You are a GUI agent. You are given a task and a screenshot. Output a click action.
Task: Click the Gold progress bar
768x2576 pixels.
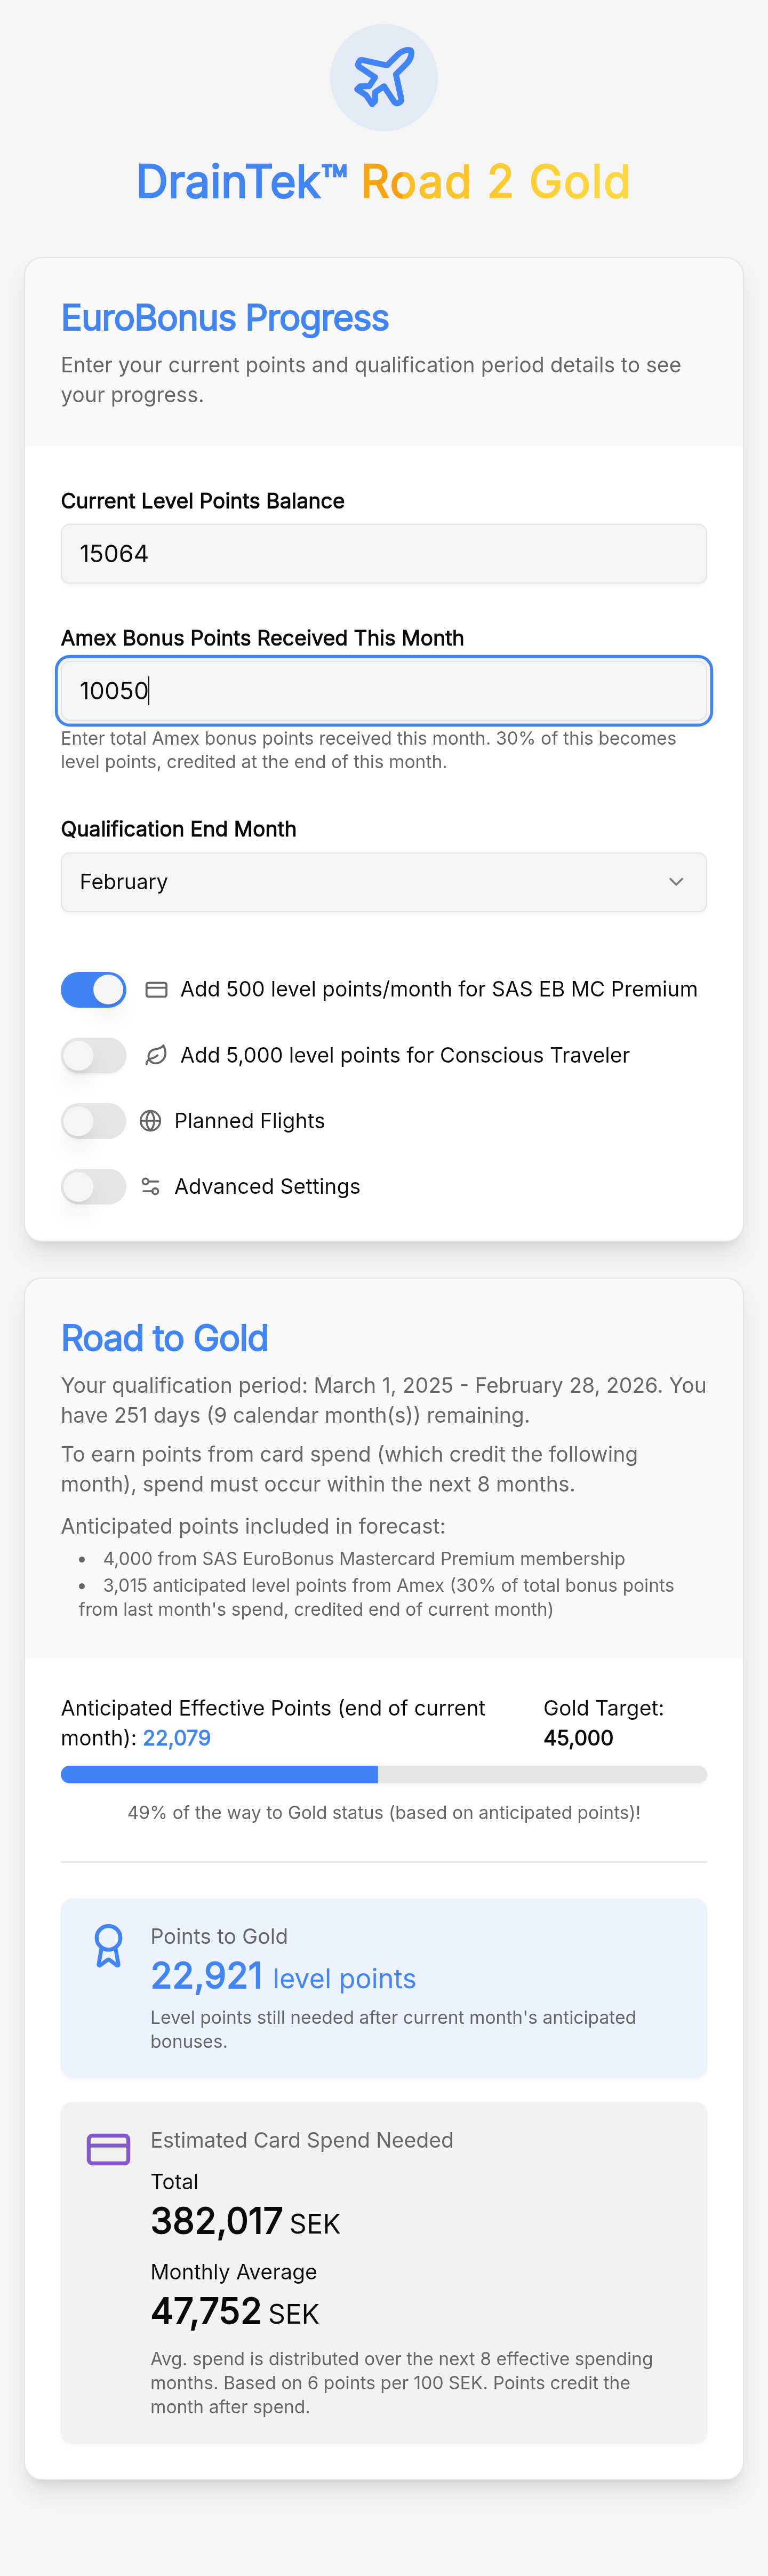(x=384, y=1775)
